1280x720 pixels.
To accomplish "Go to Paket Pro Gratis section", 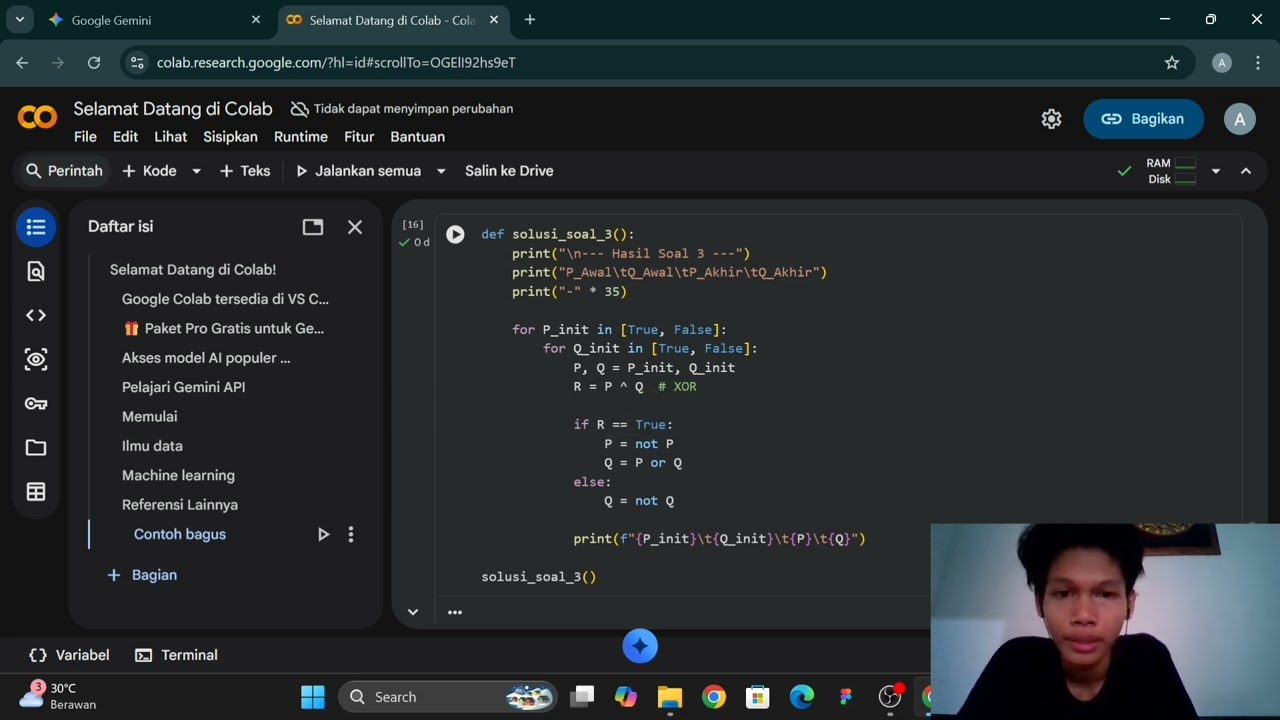I will point(224,328).
